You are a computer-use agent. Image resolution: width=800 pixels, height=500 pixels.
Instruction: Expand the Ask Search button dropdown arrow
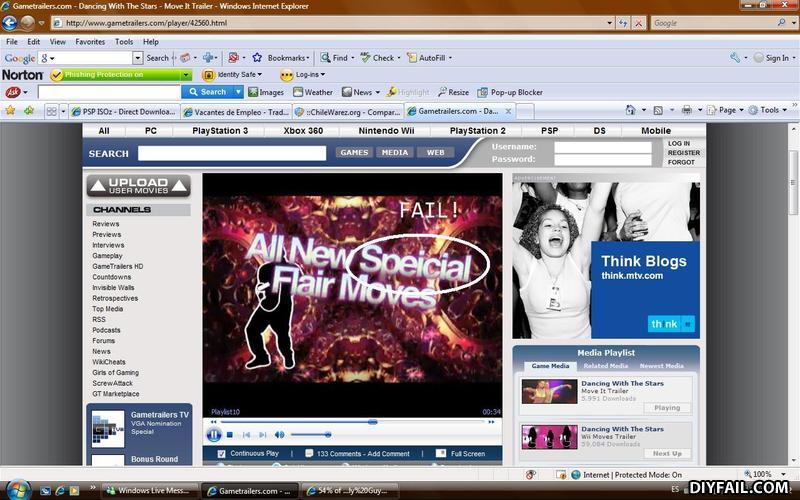coord(238,92)
